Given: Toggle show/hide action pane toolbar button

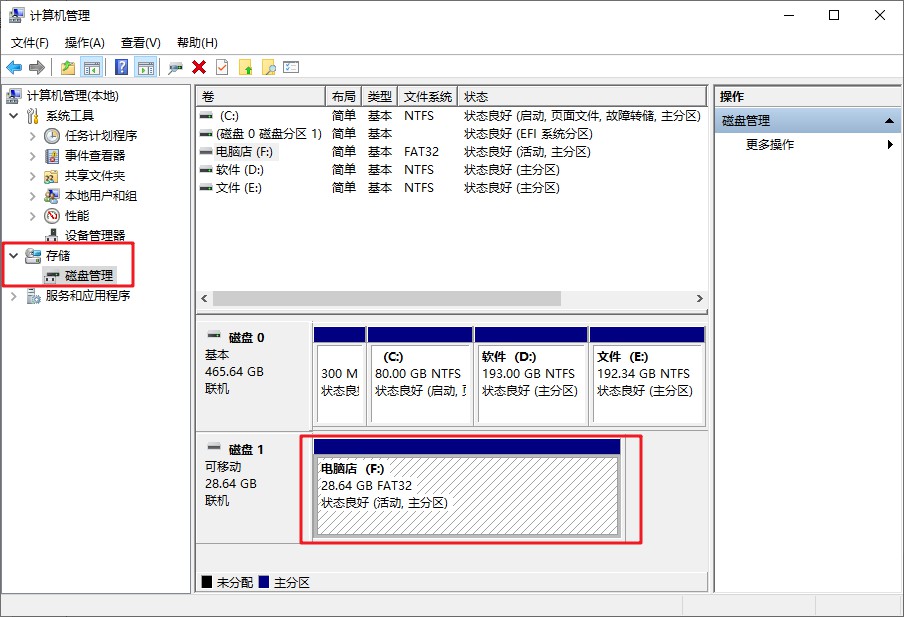Looking at the screenshot, I should pyautogui.click(x=146, y=67).
